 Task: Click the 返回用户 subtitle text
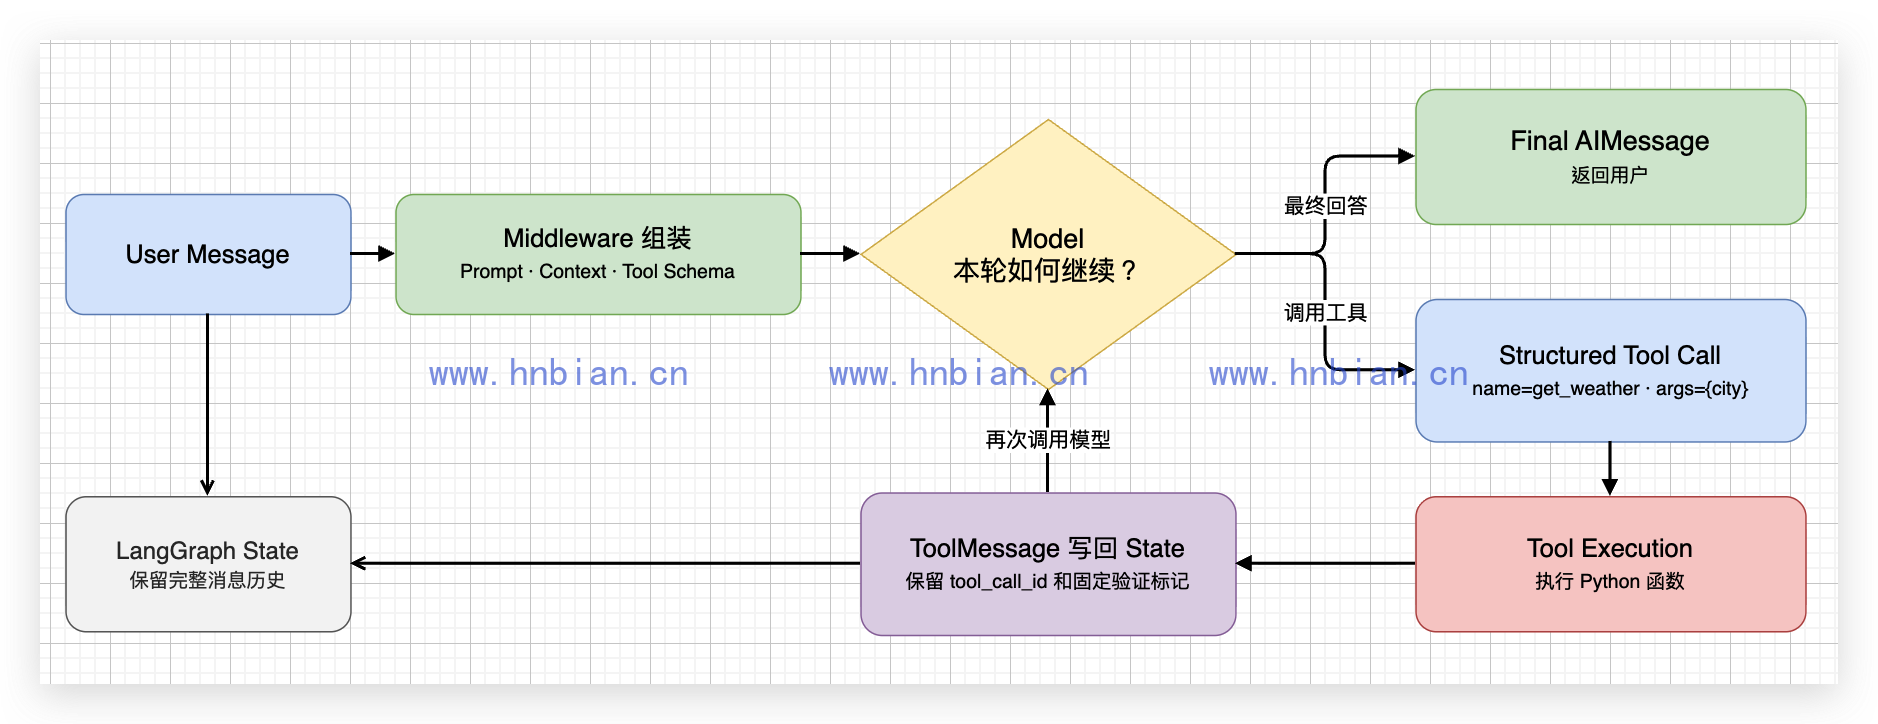(x=1609, y=175)
